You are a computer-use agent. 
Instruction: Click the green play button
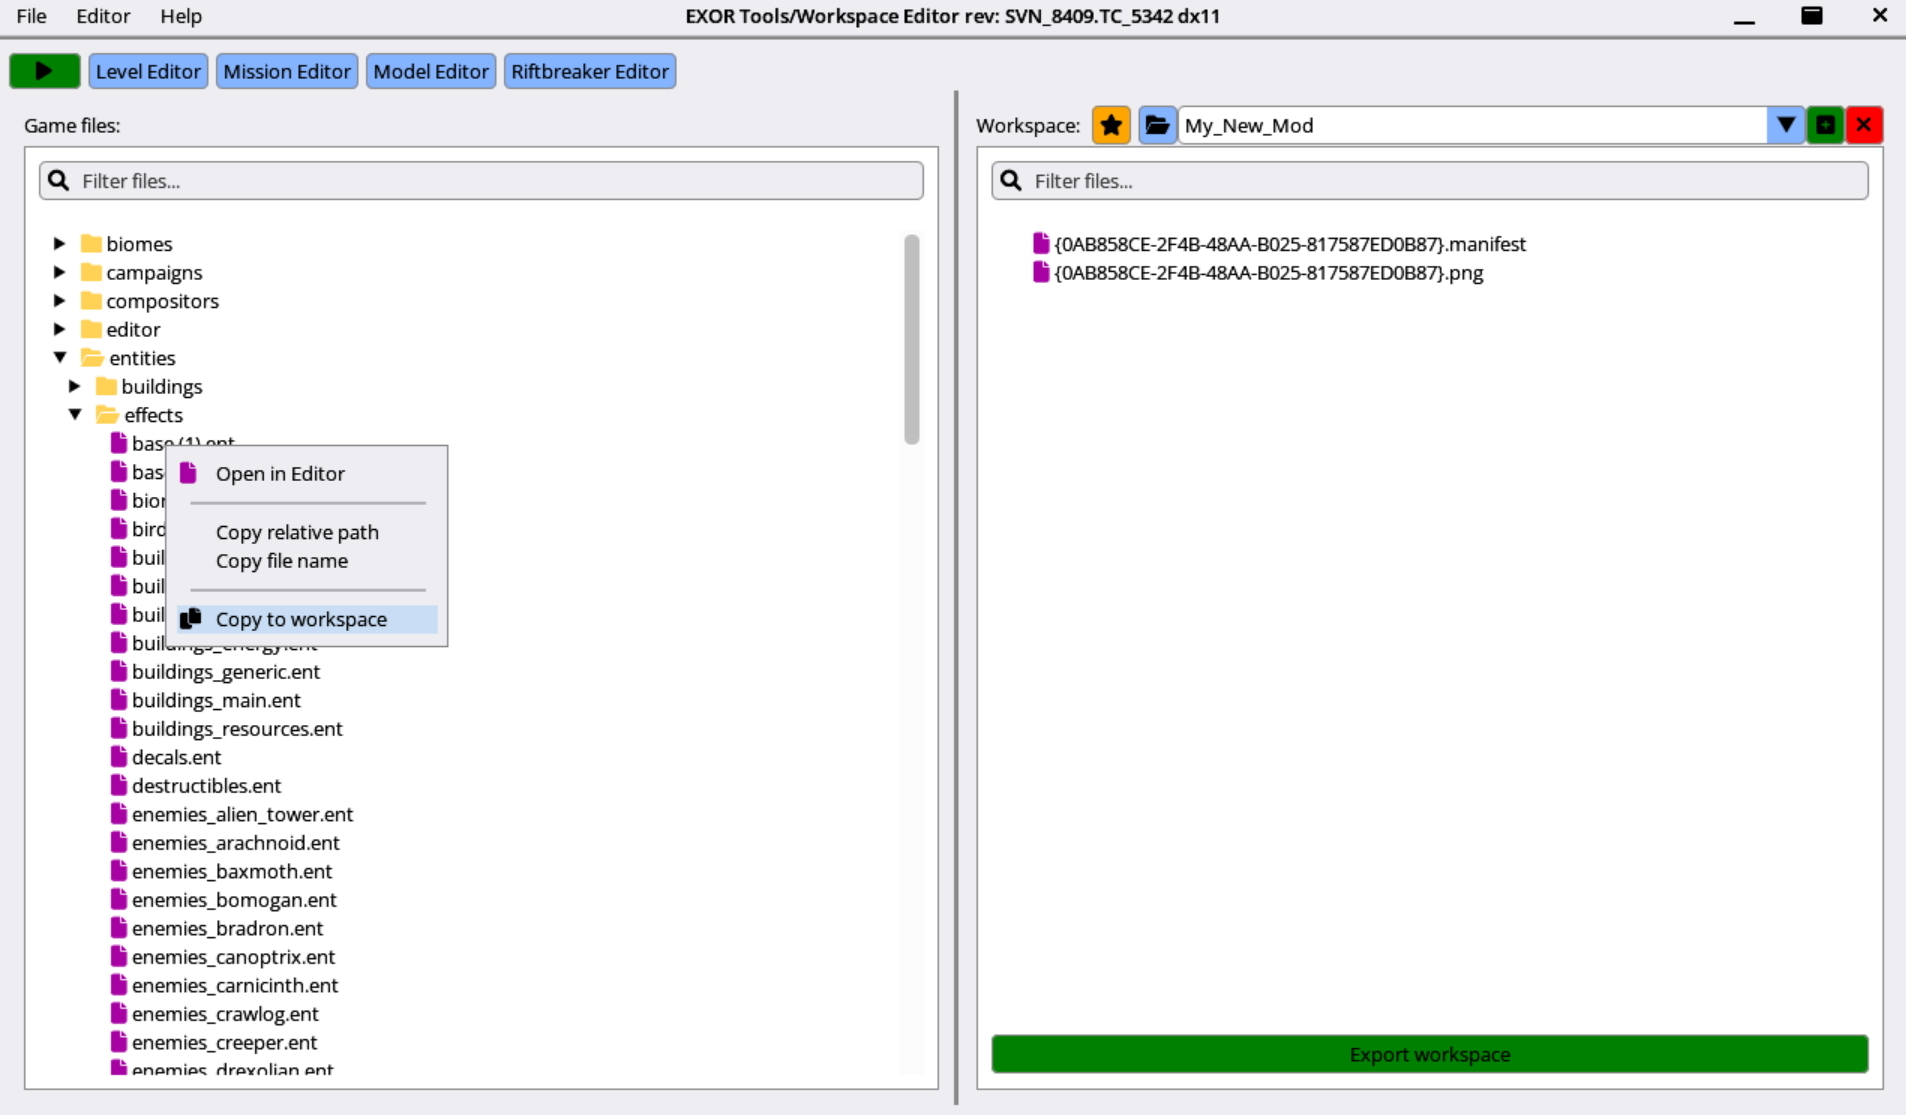pyautogui.click(x=44, y=71)
